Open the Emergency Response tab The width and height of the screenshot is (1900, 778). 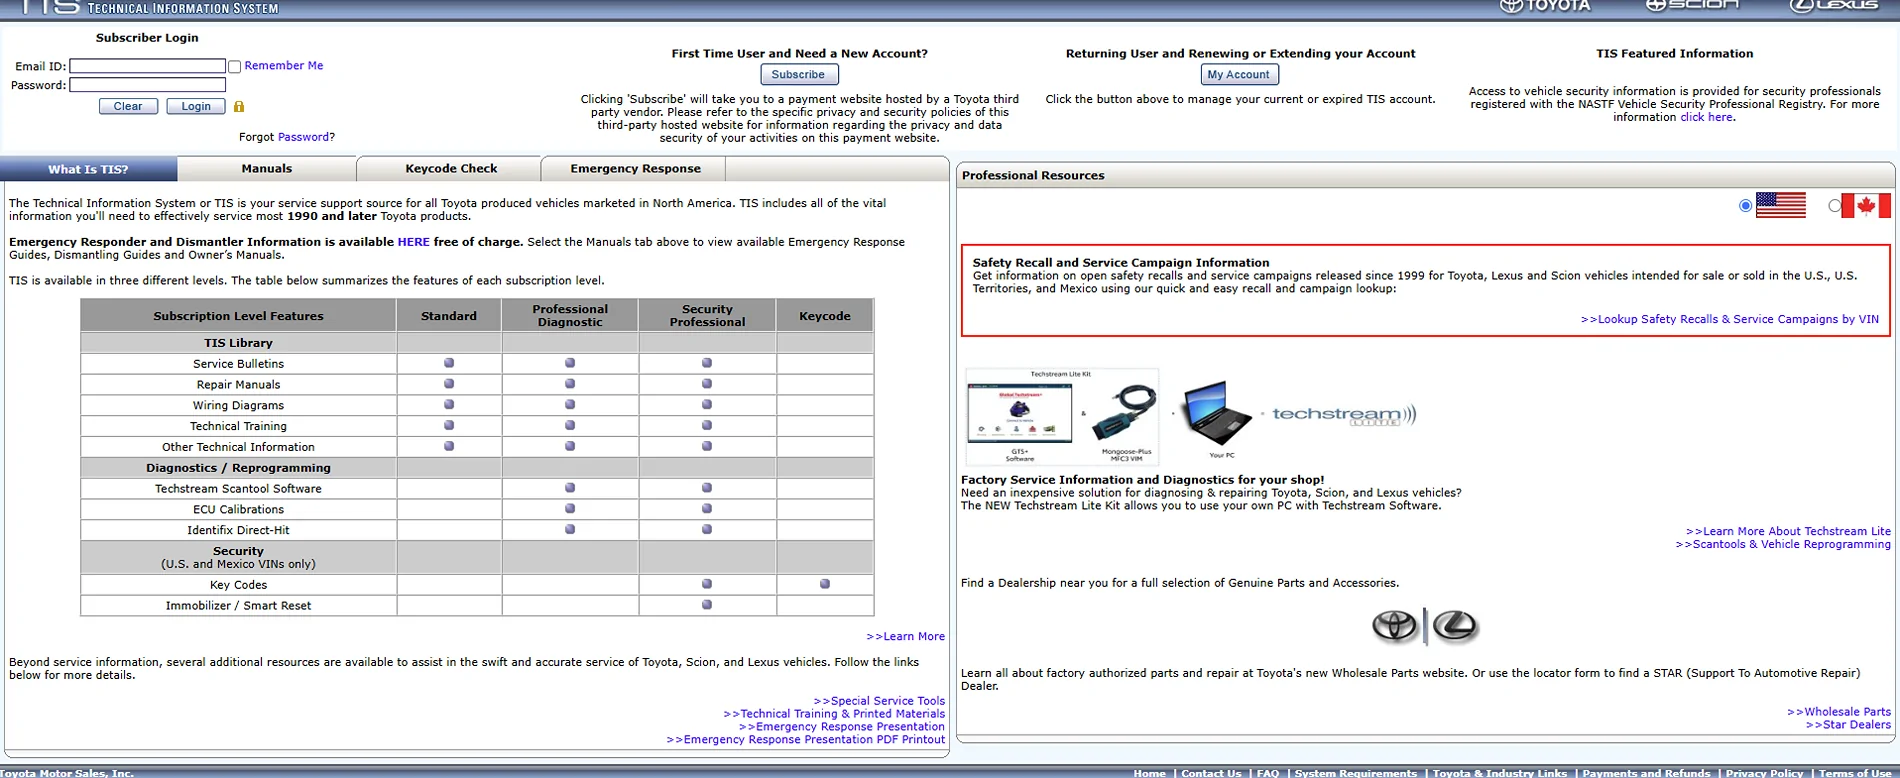[x=635, y=168]
